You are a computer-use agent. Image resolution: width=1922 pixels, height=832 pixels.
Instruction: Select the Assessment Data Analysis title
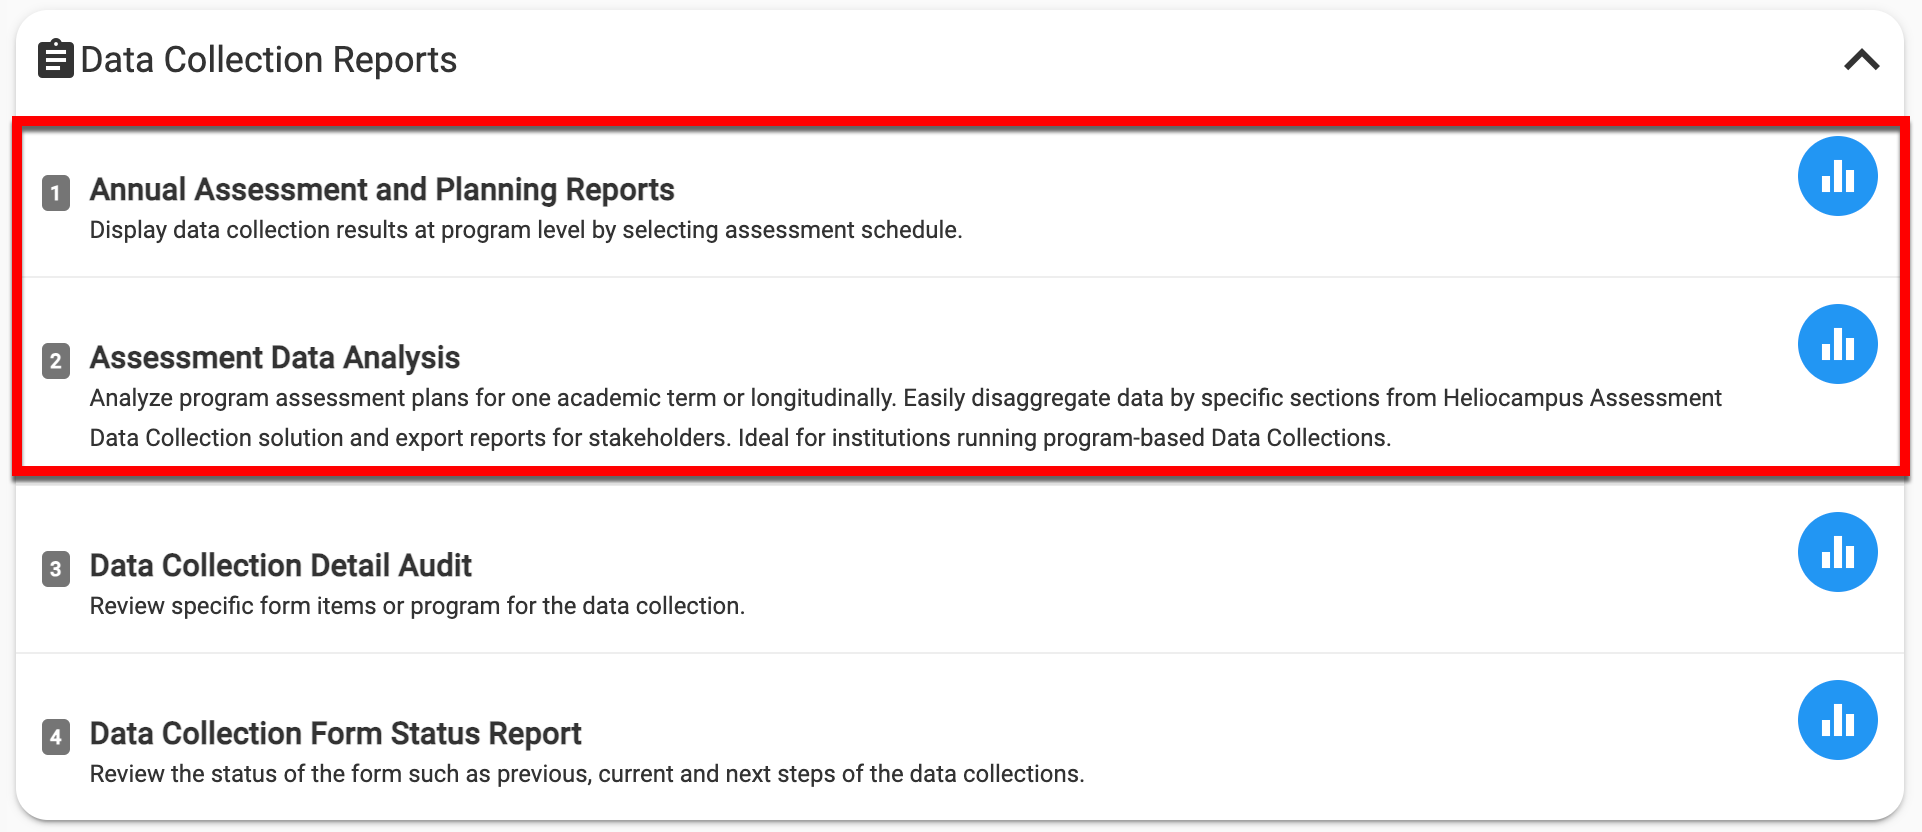[x=275, y=358]
